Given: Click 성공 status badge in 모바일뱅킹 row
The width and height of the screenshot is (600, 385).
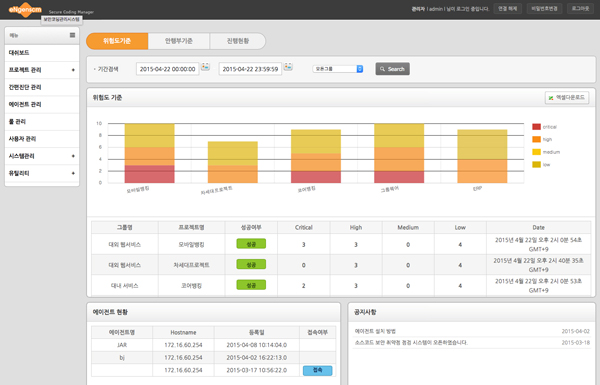Looking at the screenshot, I should click(251, 244).
